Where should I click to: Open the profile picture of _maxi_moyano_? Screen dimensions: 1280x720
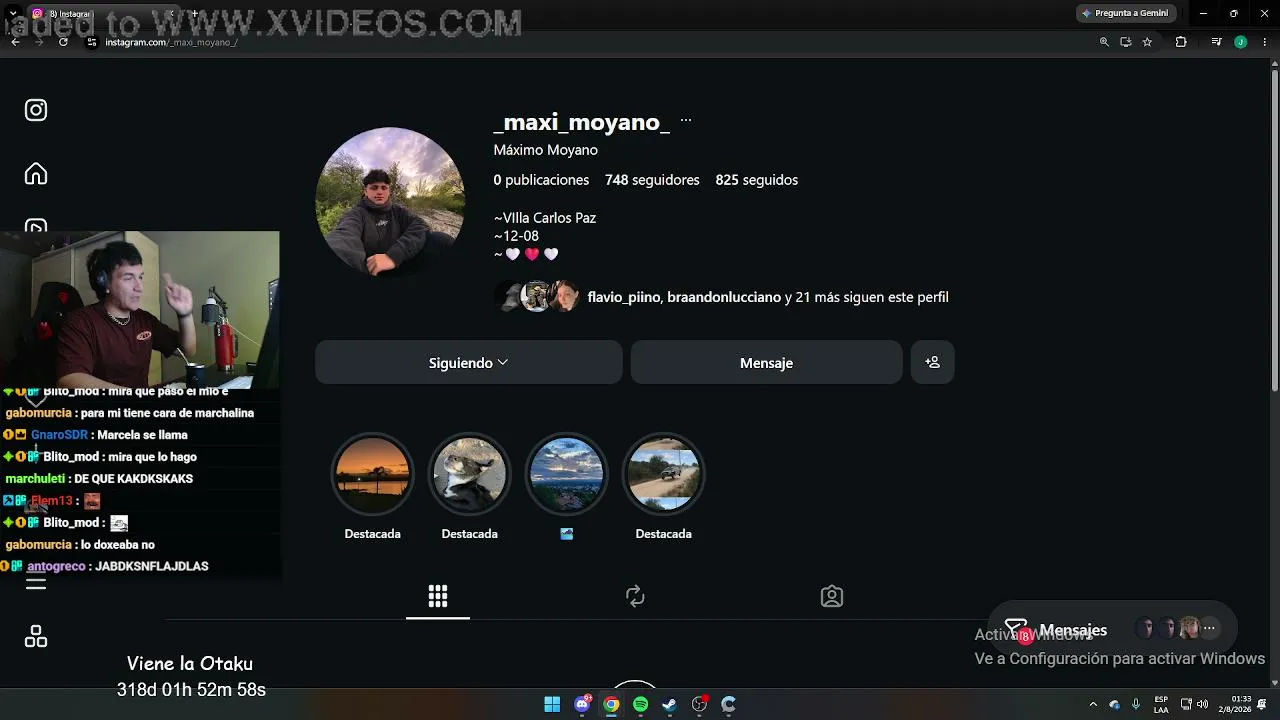pyautogui.click(x=390, y=201)
